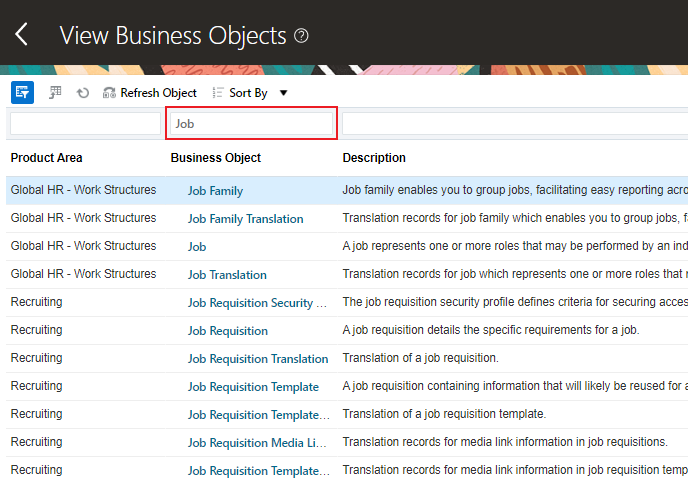This screenshot has width=688, height=482.
Task: Click the Product Area filter field
Action: (85, 124)
